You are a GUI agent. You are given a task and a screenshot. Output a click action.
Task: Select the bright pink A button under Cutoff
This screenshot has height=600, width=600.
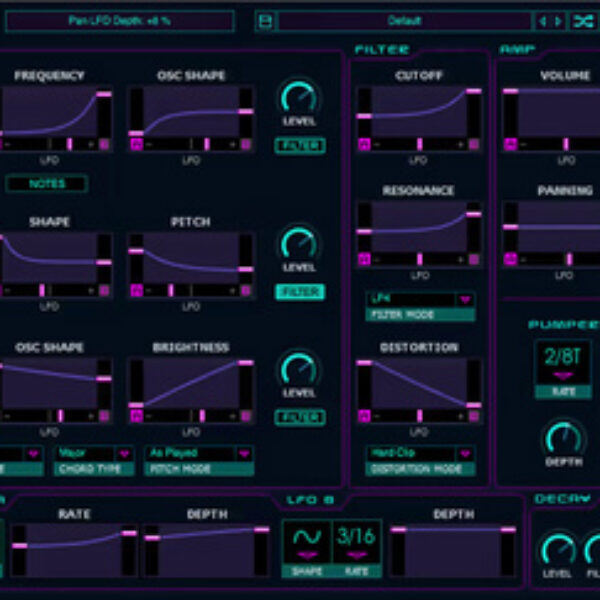(364, 144)
